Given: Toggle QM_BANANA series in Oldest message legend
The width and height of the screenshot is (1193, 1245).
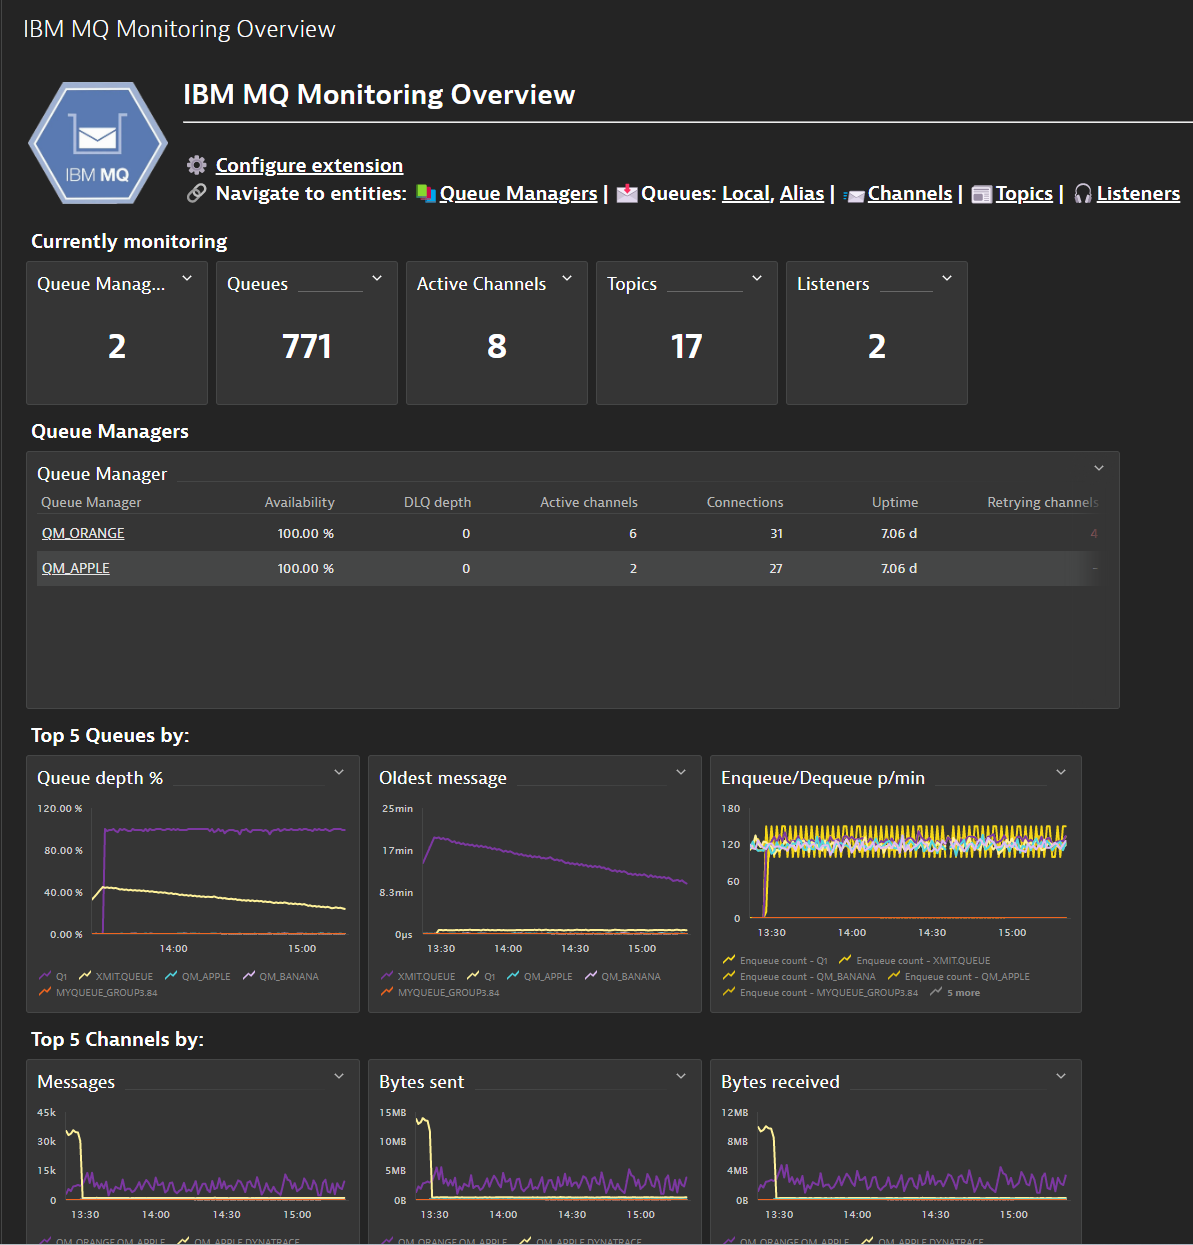Looking at the screenshot, I should (x=630, y=976).
